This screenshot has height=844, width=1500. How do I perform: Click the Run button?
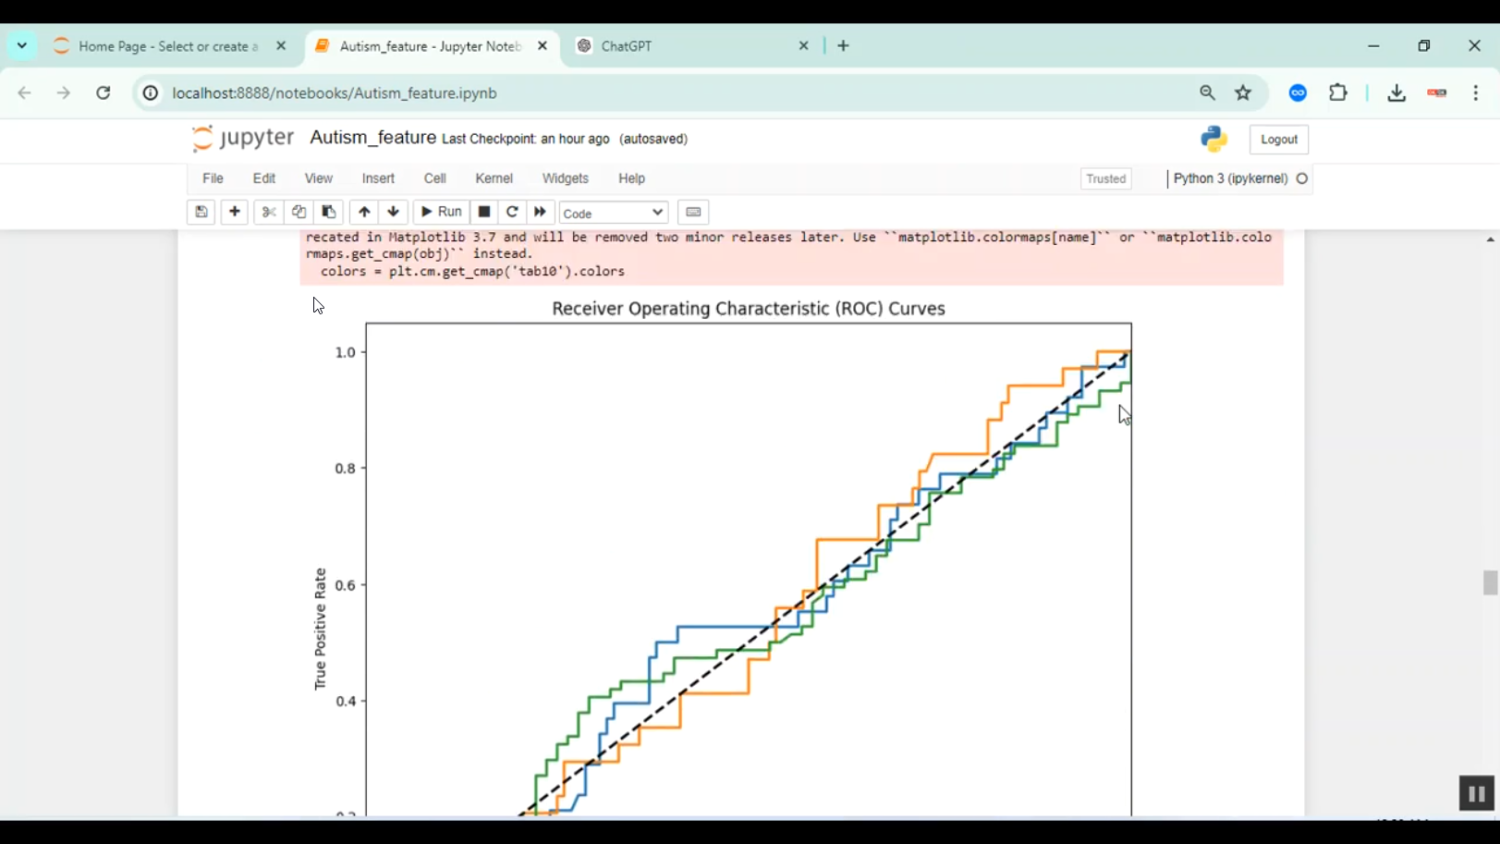pos(441,212)
